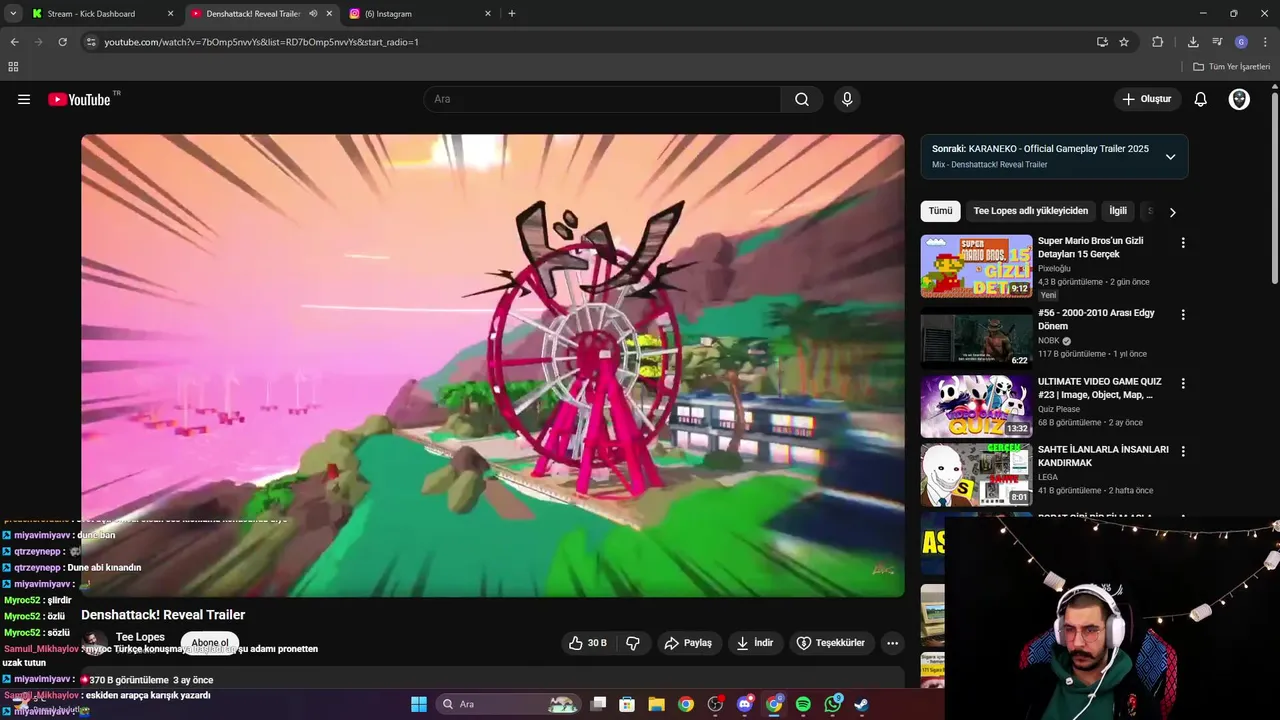Open Super Mario Bros thumbnail 9:12
This screenshot has width=1280, height=720.
coord(976,266)
